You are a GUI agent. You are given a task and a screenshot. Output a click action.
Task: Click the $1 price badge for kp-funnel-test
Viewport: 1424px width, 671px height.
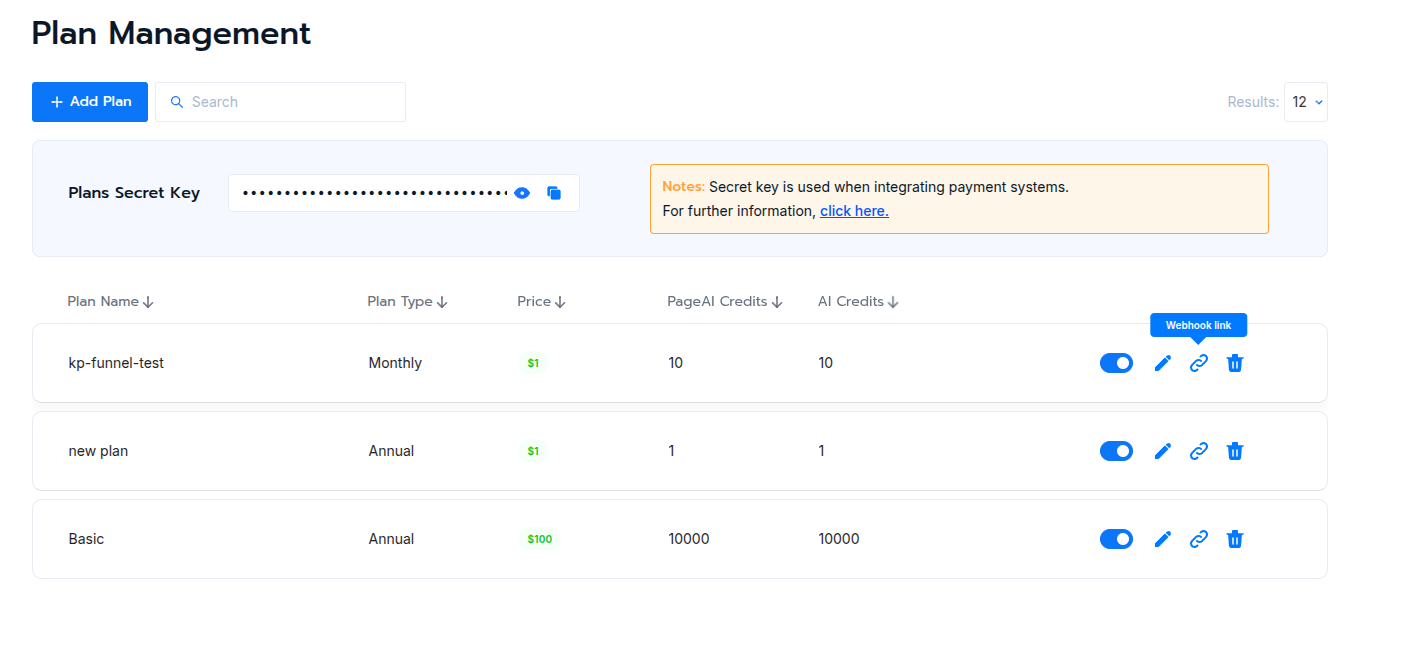[x=533, y=363]
